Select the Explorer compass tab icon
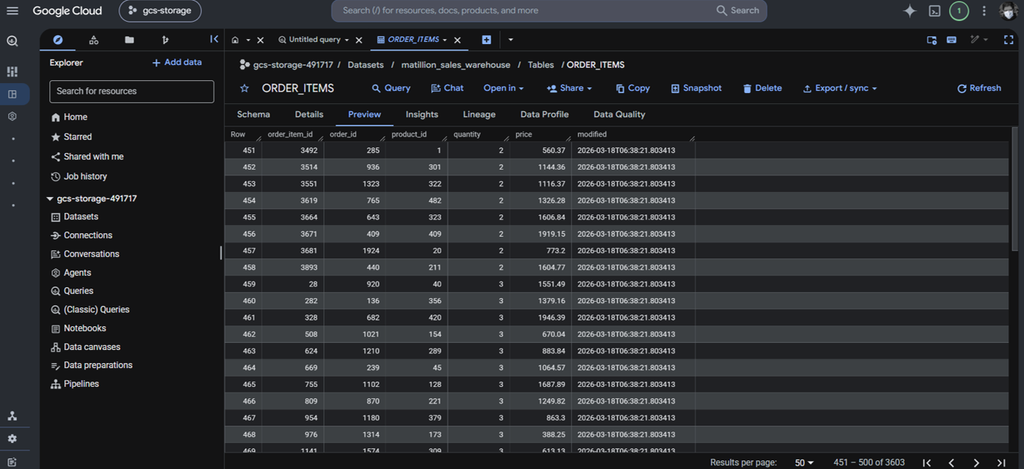 click(x=57, y=40)
